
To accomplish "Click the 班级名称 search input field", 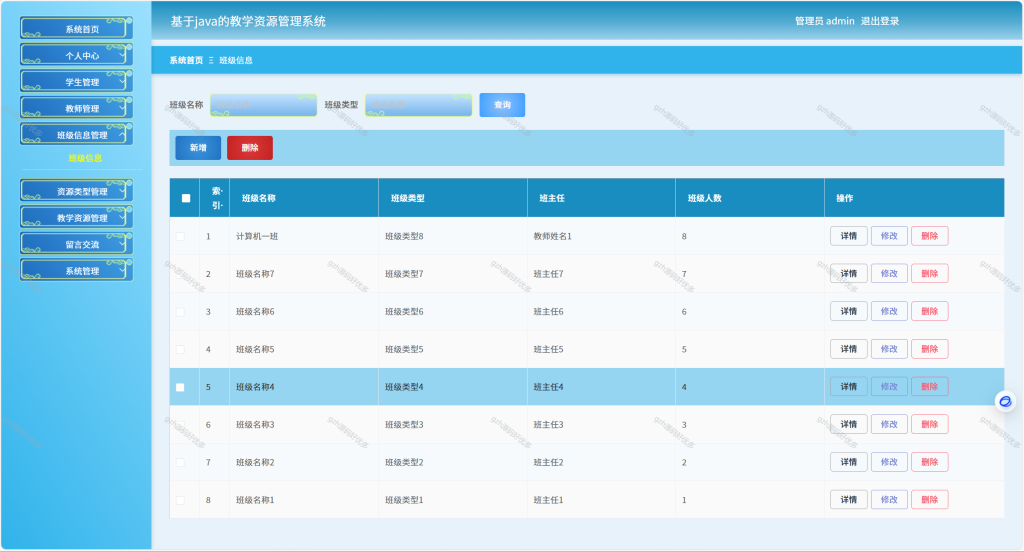I will [x=263, y=105].
